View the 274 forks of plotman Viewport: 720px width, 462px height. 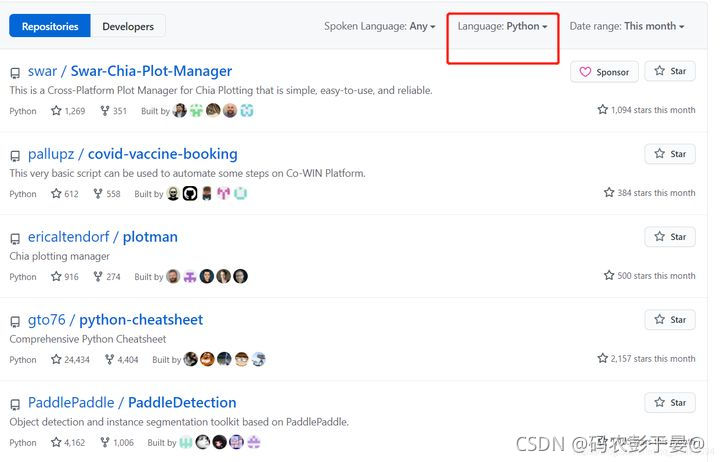click(x=107, y=276)
